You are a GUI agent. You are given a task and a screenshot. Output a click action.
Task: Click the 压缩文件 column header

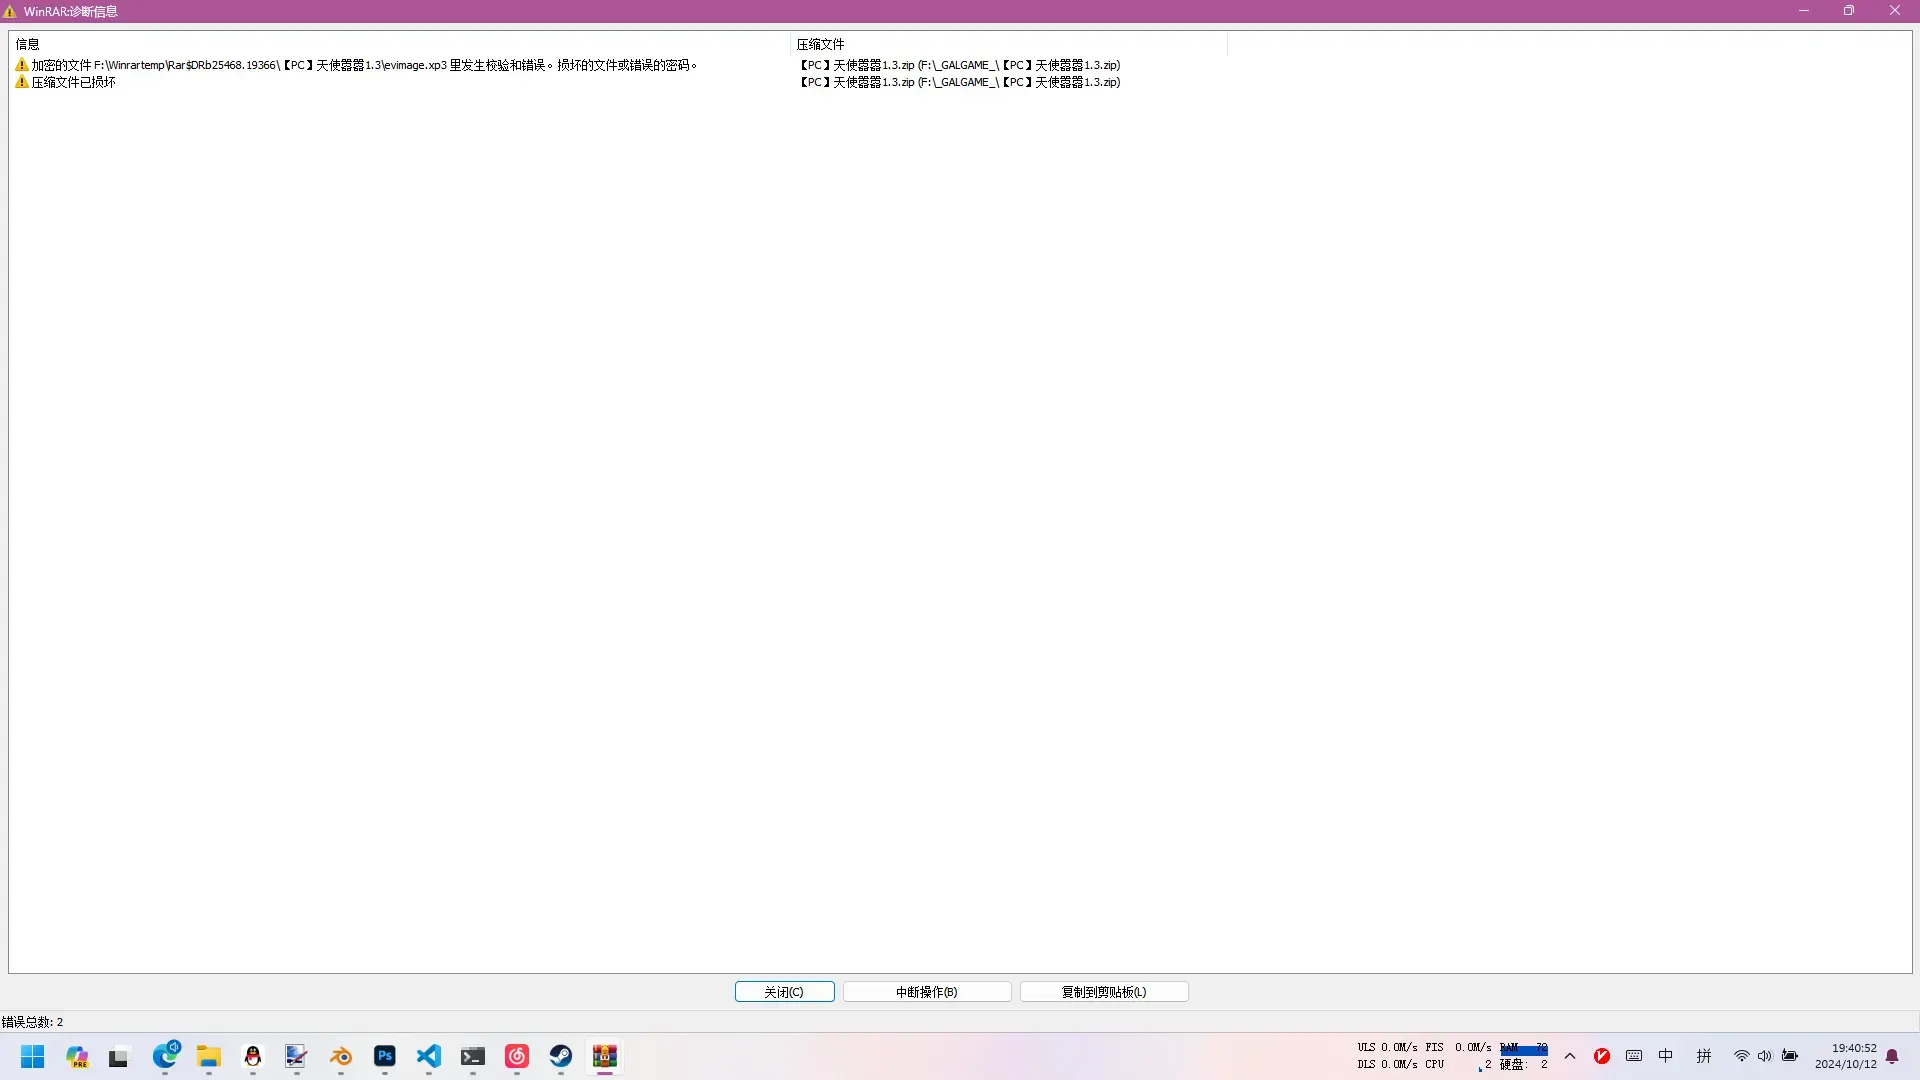(x=1008, y=44)
